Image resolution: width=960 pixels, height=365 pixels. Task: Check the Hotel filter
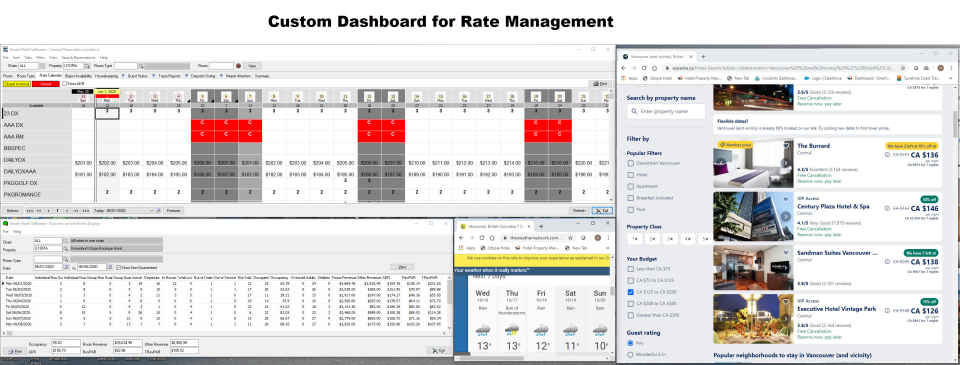point(631,175)
